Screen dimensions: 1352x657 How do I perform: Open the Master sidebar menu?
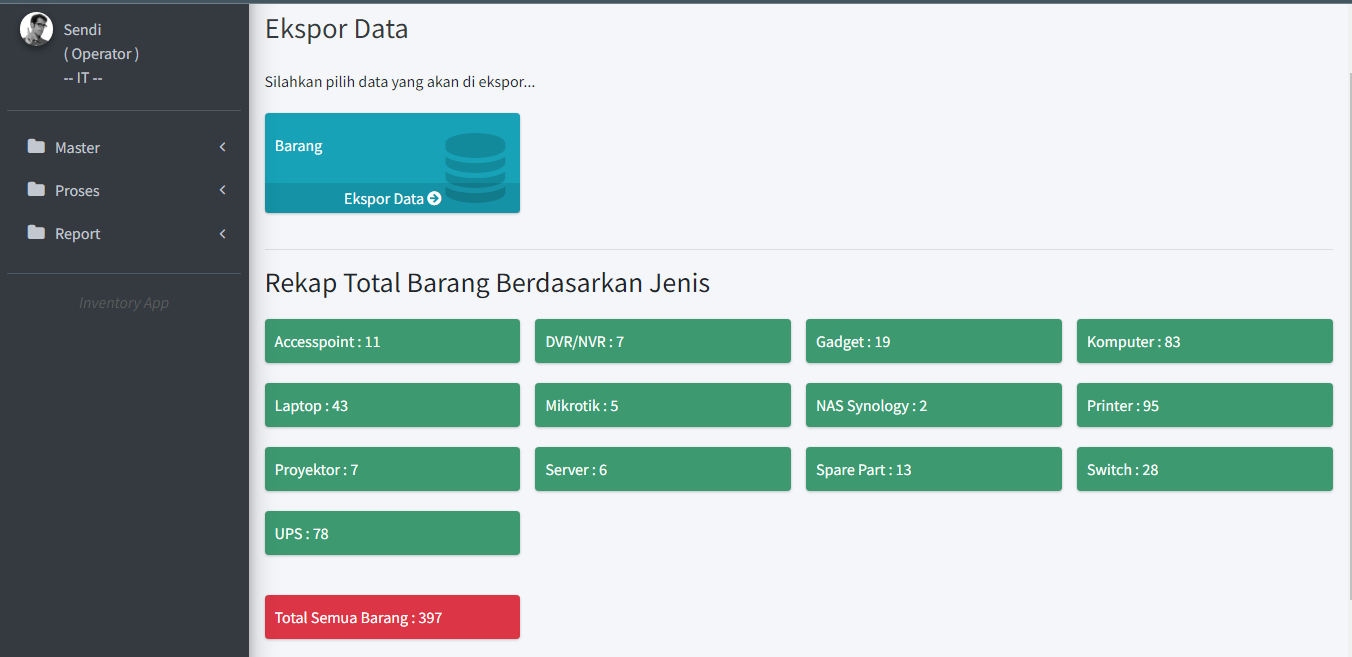[78, 147]
